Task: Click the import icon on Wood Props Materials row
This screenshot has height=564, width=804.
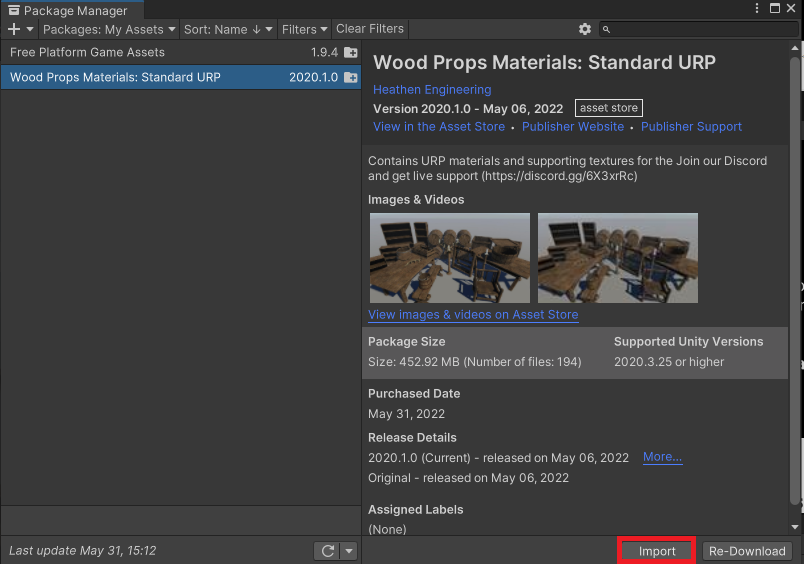Action: point(351,77)
